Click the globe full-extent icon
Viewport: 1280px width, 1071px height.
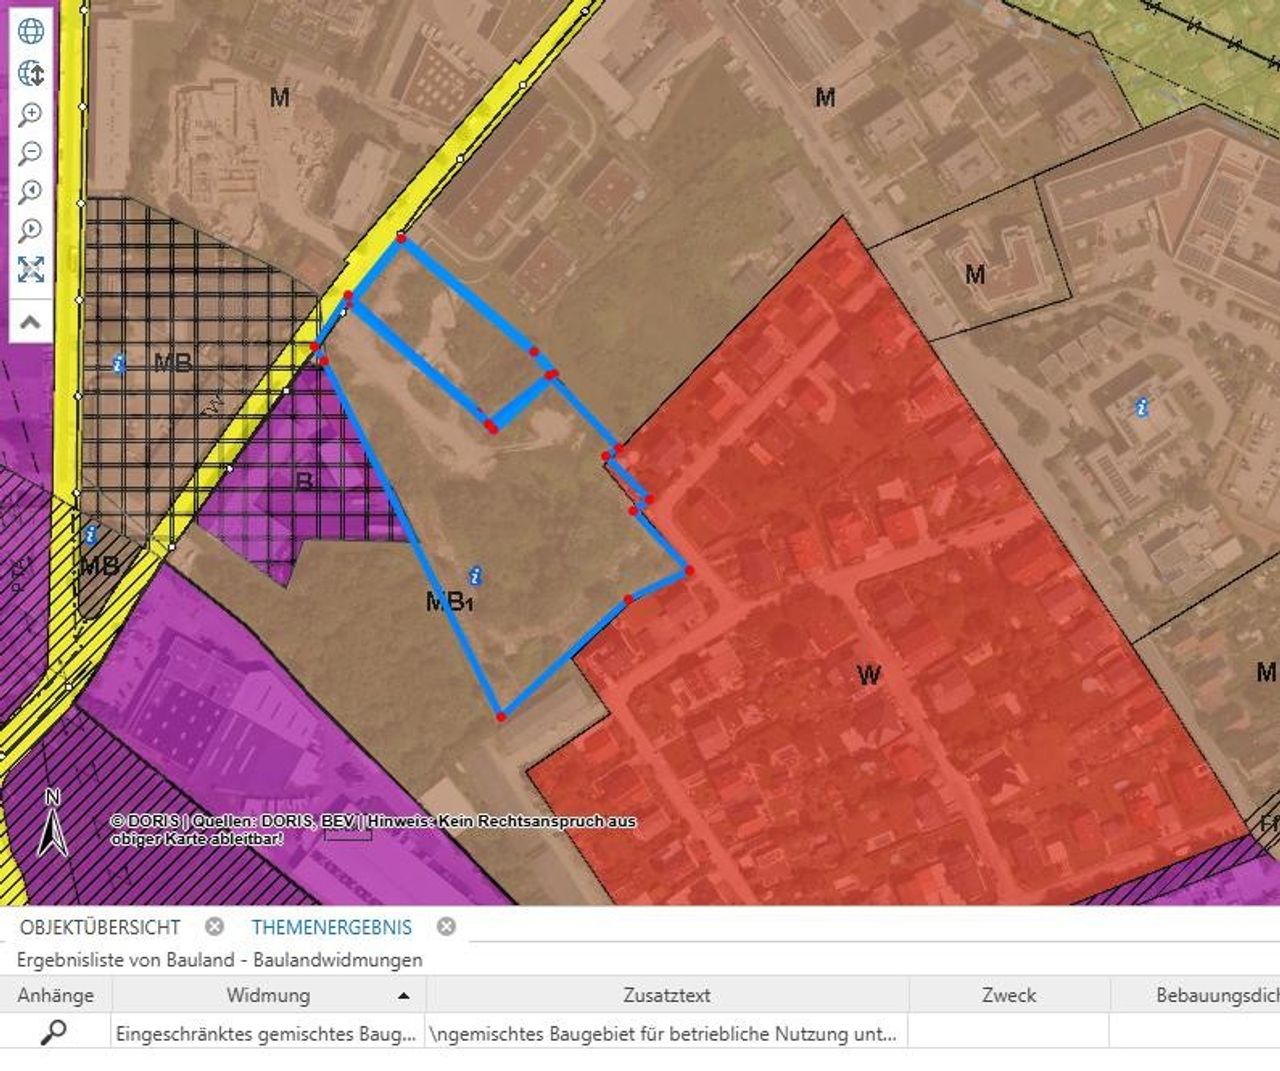coord(31,31)
